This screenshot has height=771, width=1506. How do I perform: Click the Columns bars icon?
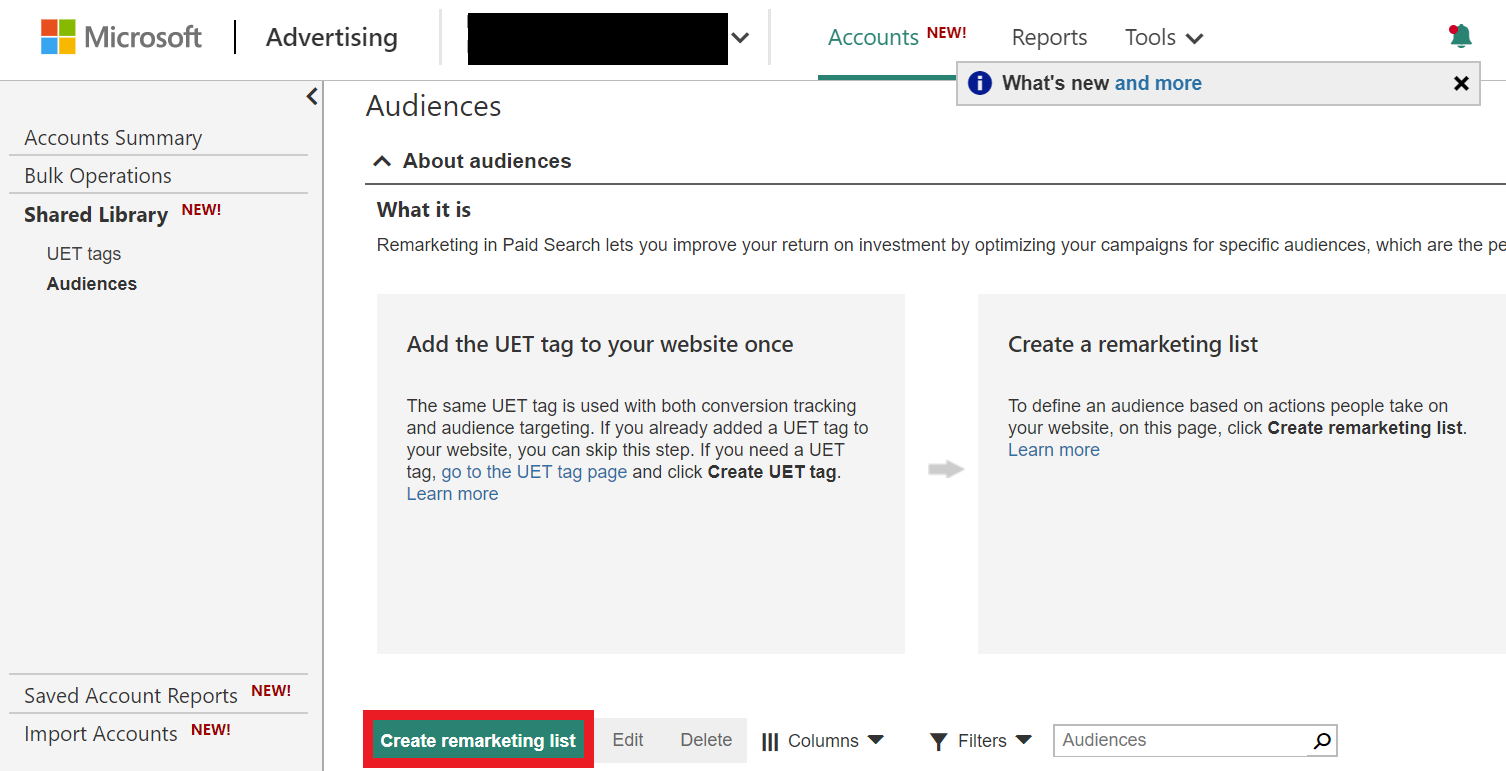point(770,741)
